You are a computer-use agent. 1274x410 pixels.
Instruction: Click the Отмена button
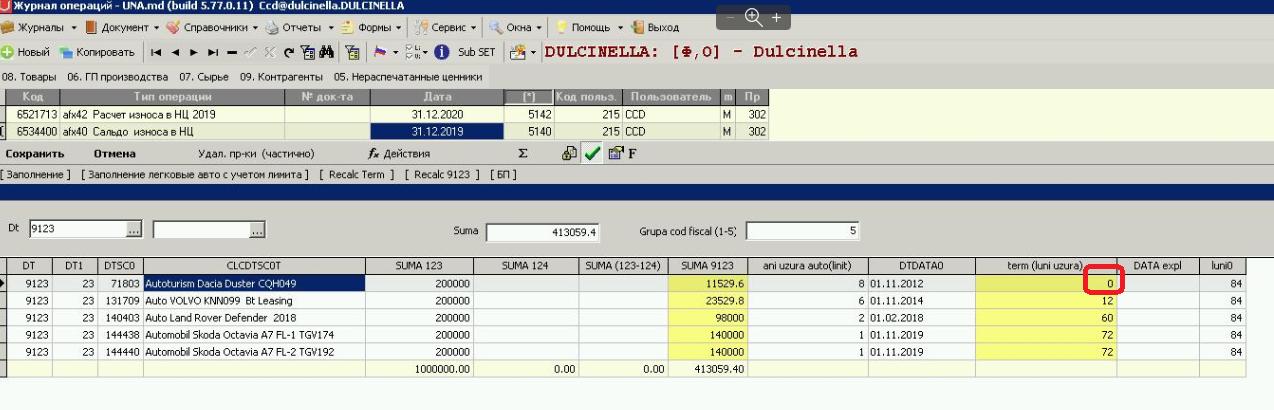coord(114,154)
